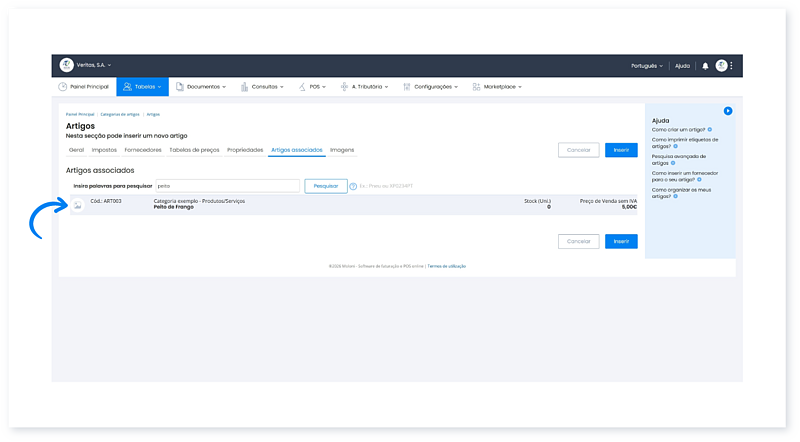The height and width of the screenshot is (442, 800).
Task: Click the top Inserir button
Action: tap(621, 150)
